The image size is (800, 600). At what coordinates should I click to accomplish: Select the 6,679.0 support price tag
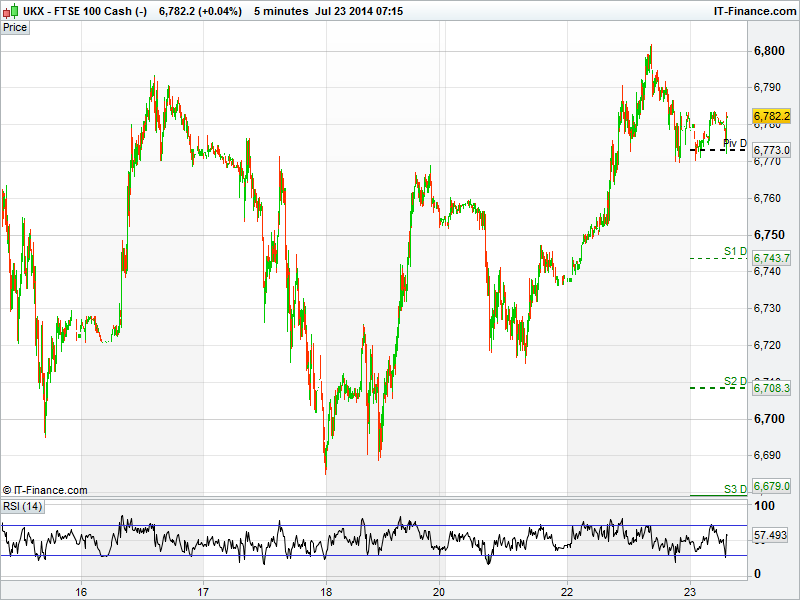(772, 486)
